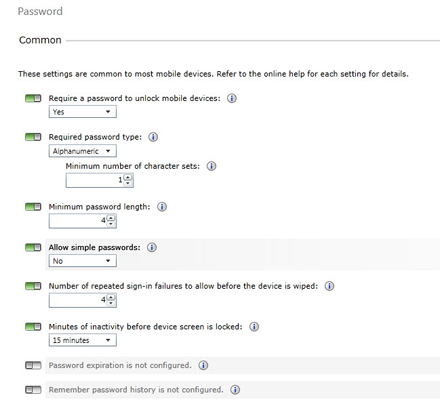Expand the Alphanumeric password type dropdown
Viewport: 440px width, 408px height.
[83, 151]
